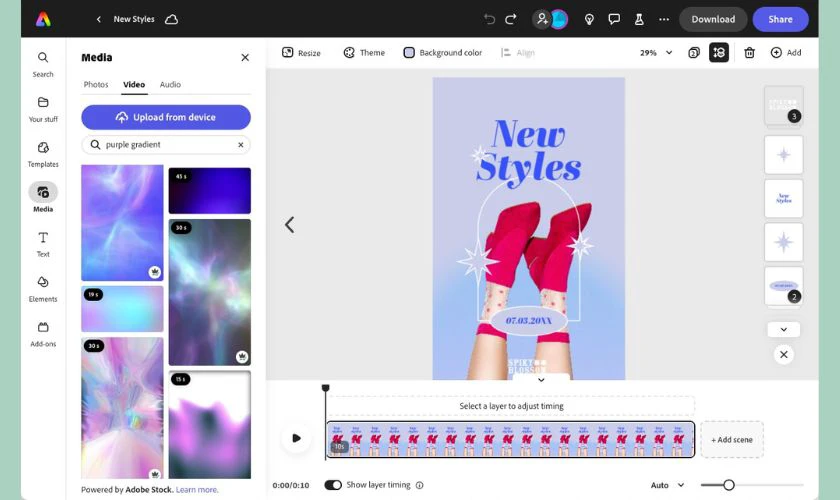Open Search in the left sidebar

(43, 64)
